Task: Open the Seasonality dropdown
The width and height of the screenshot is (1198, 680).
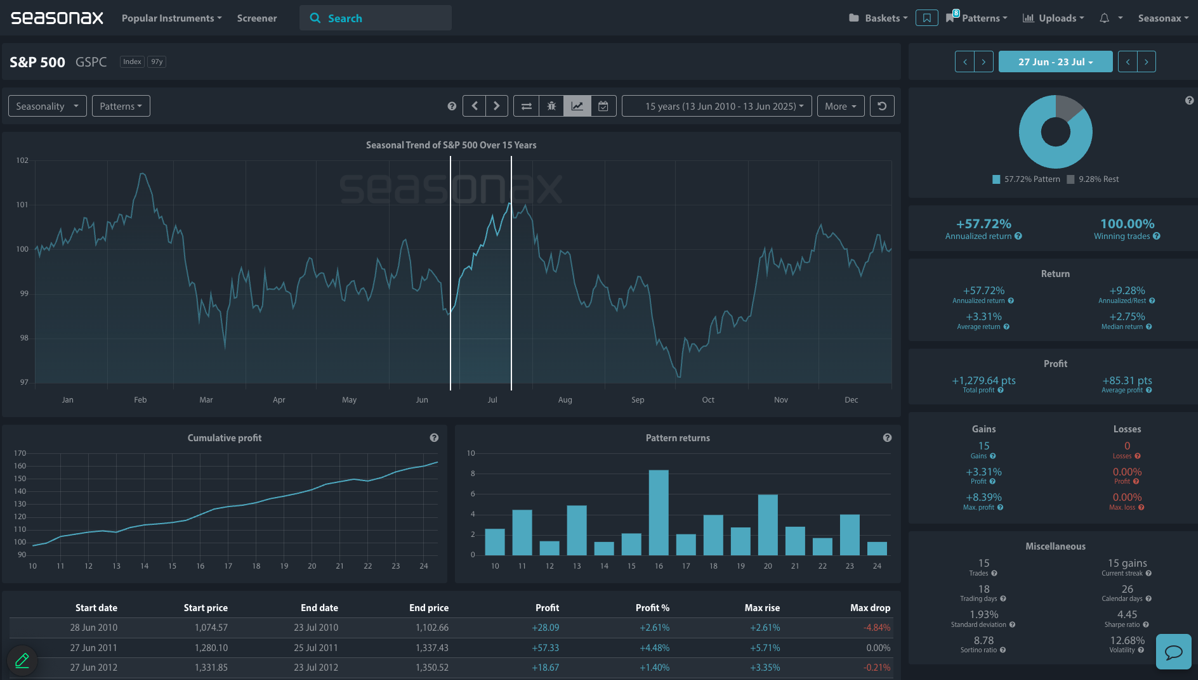Action: pyautogui.click(x=47, y=106)
